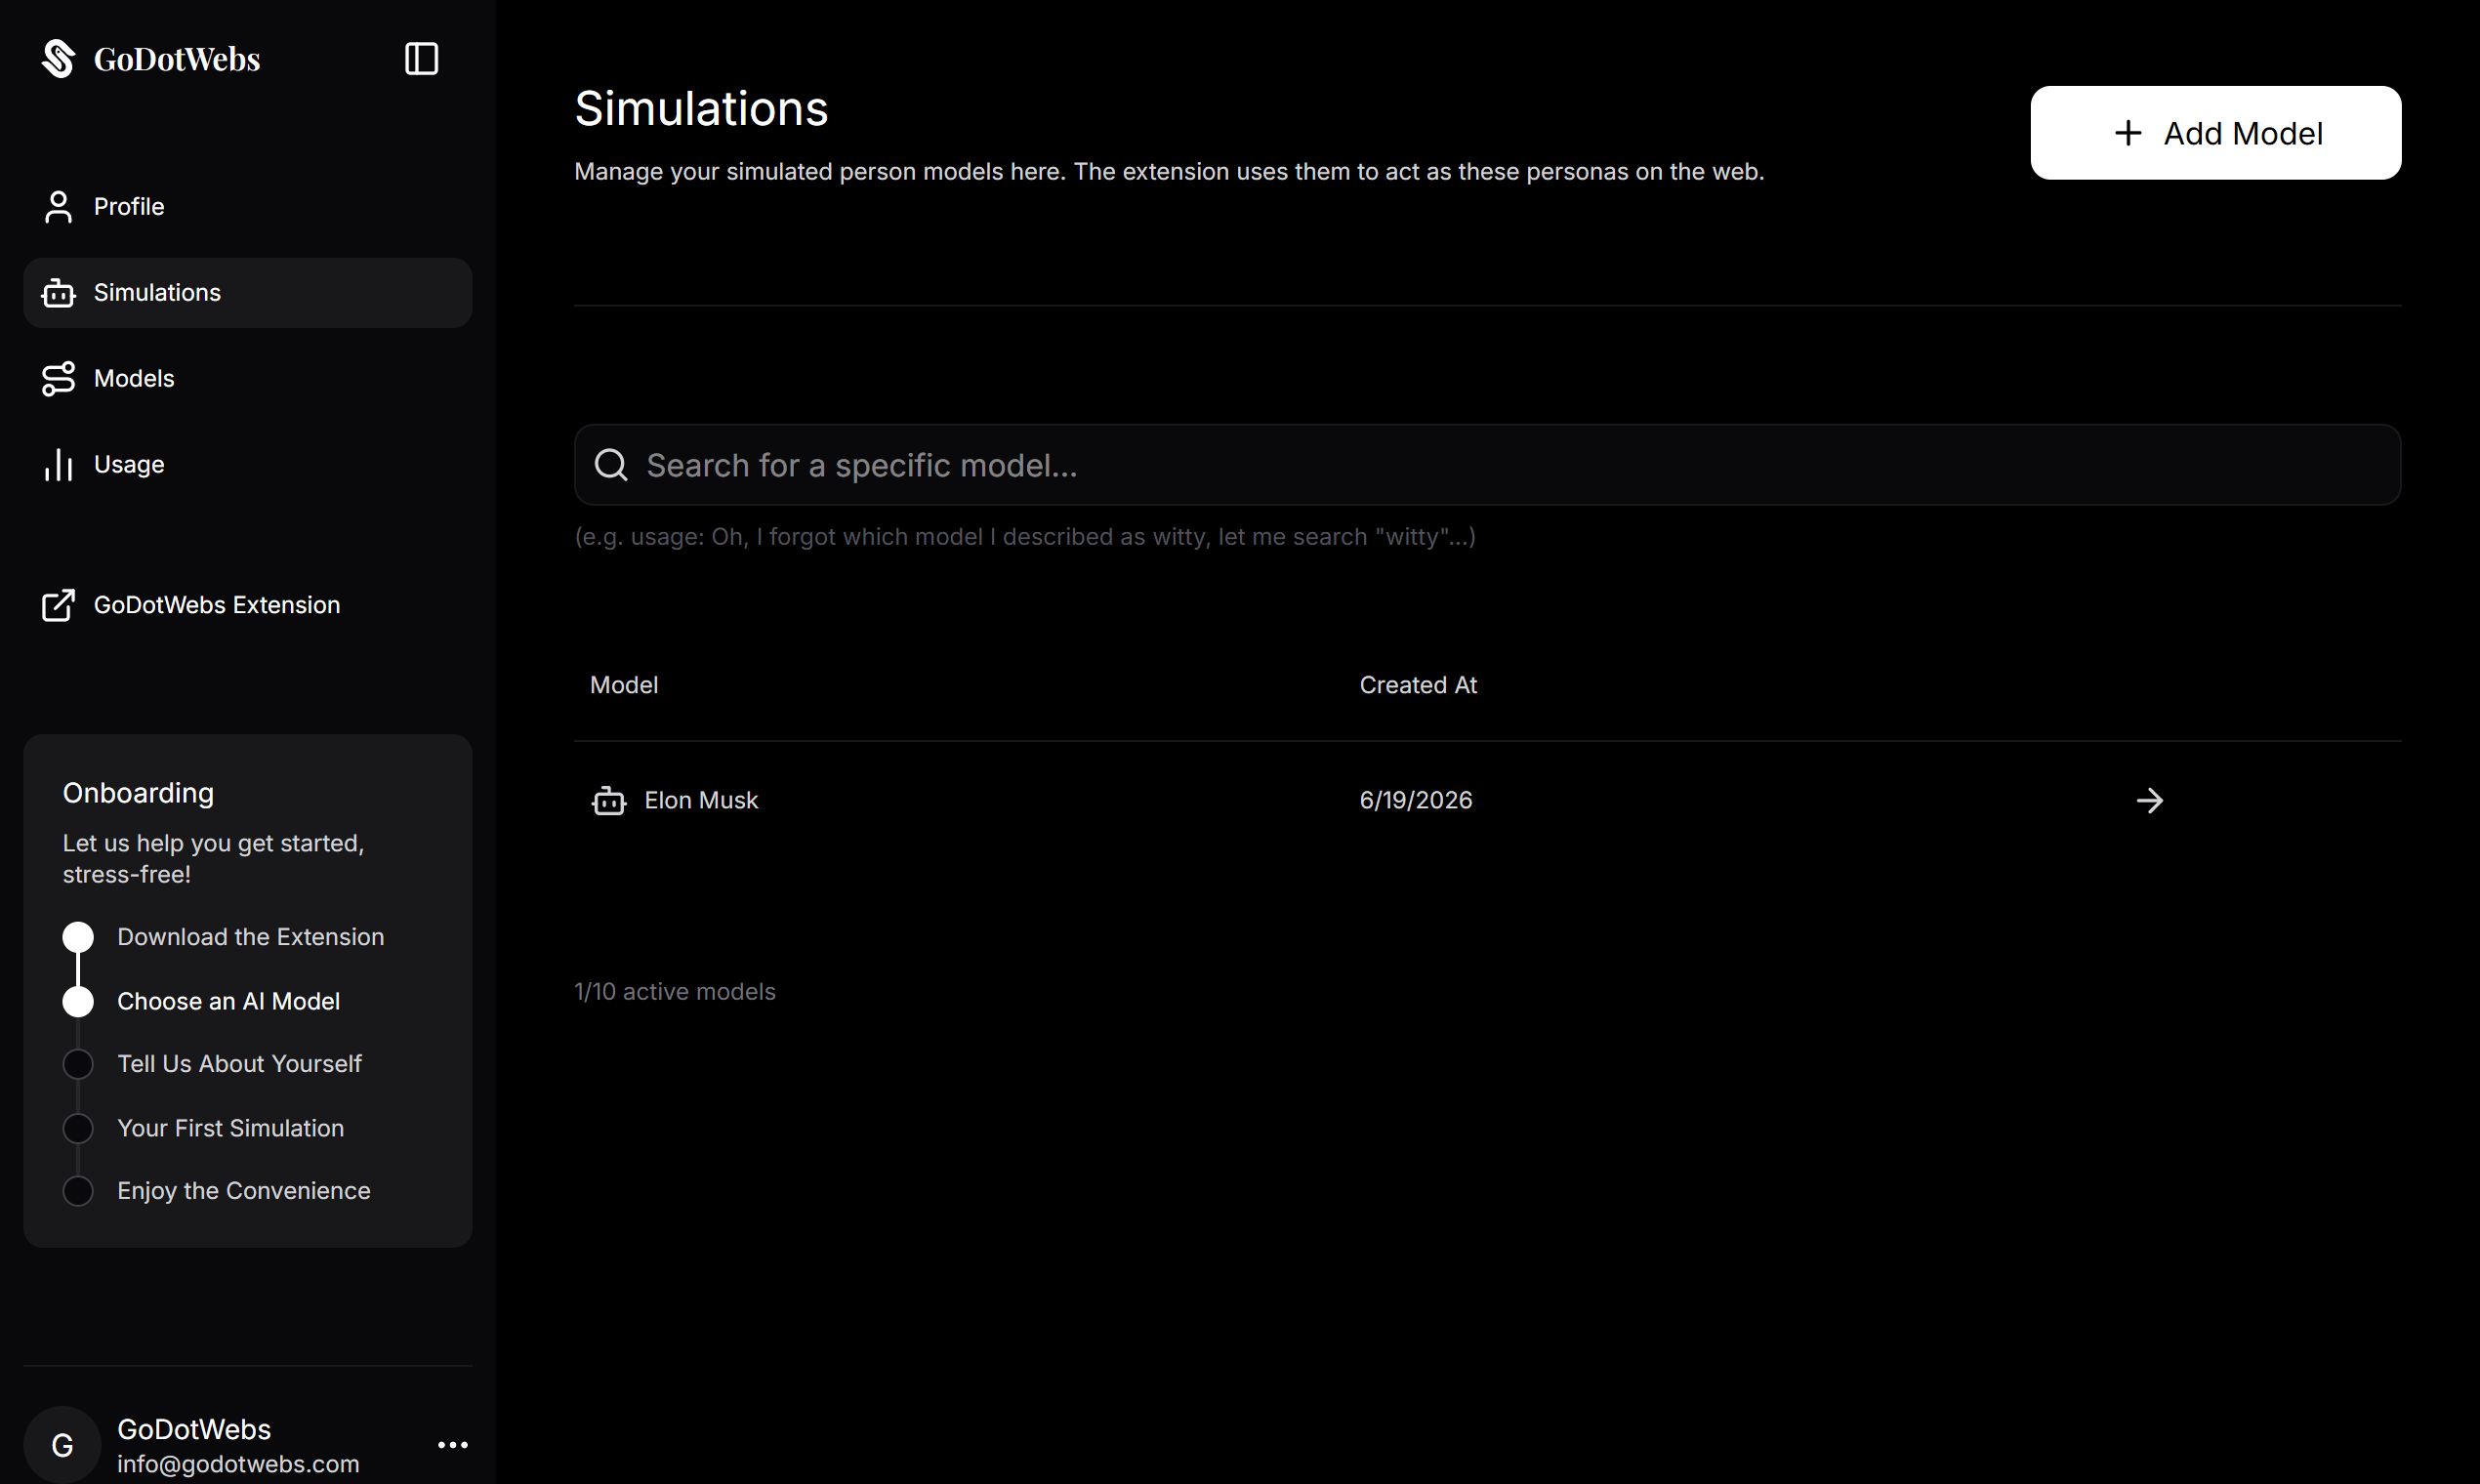Focus the model search field

(x=1487, y=465)
